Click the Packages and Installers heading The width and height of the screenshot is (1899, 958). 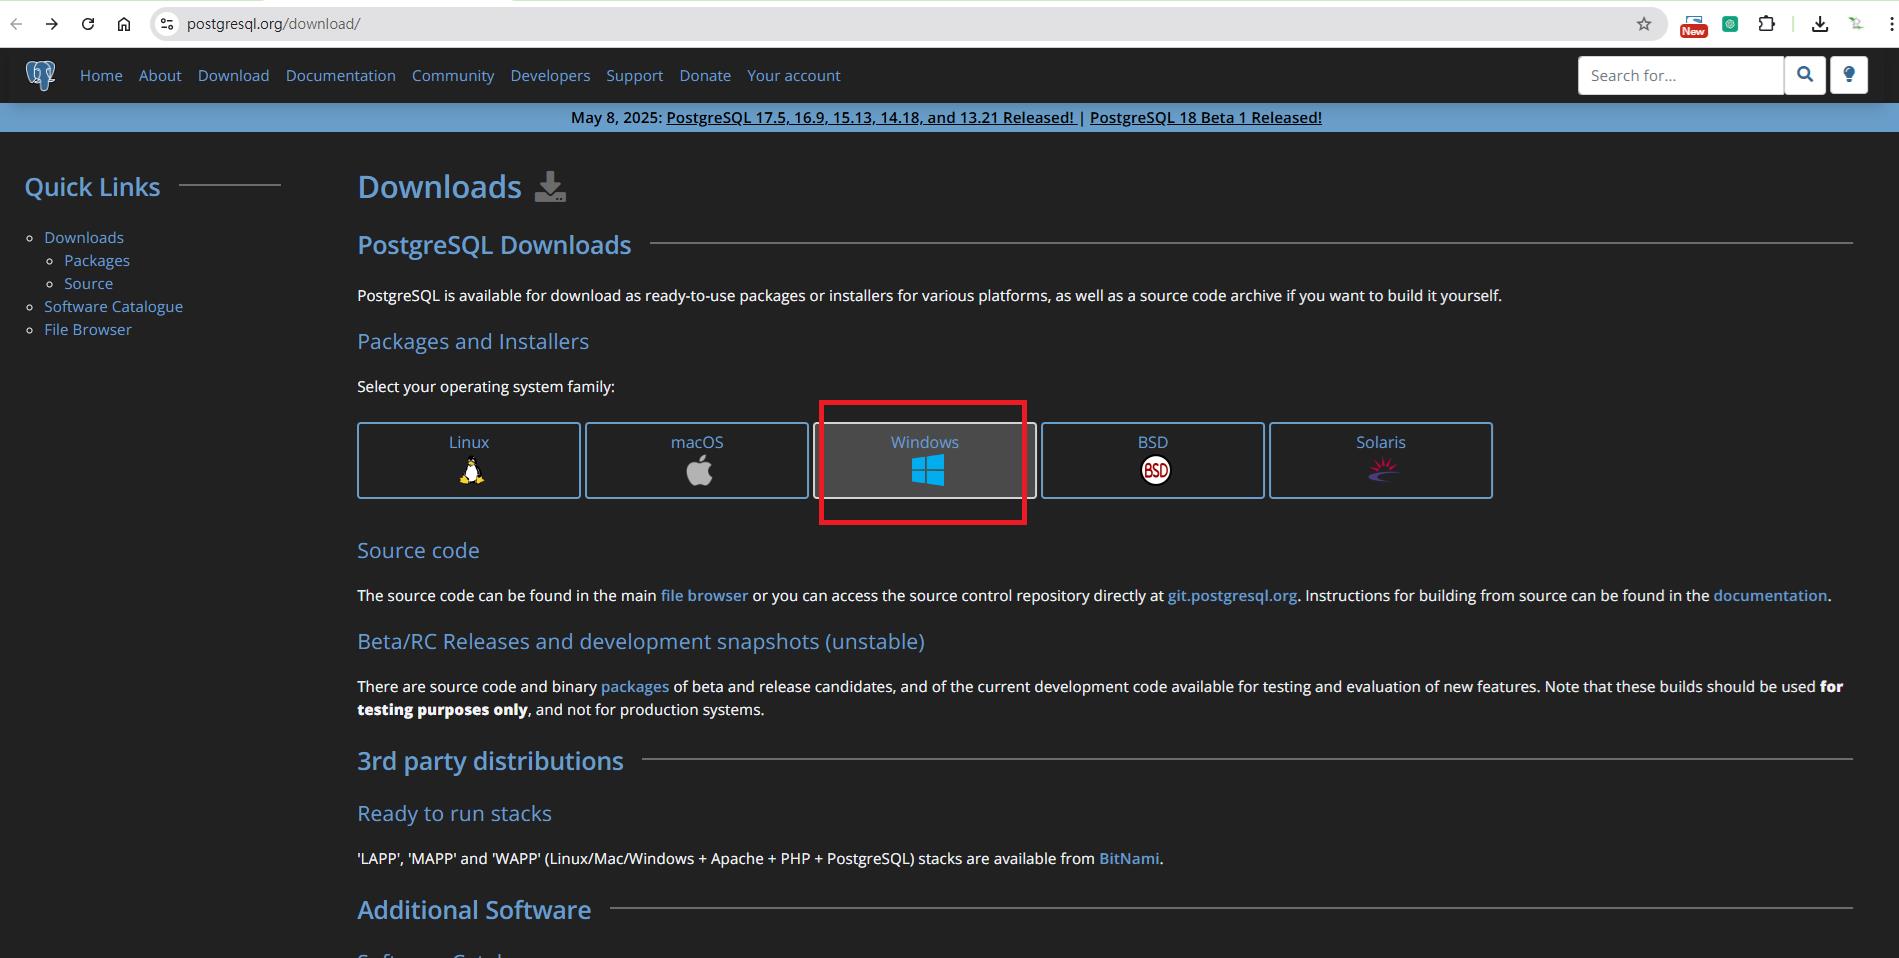tap(473, 341)
